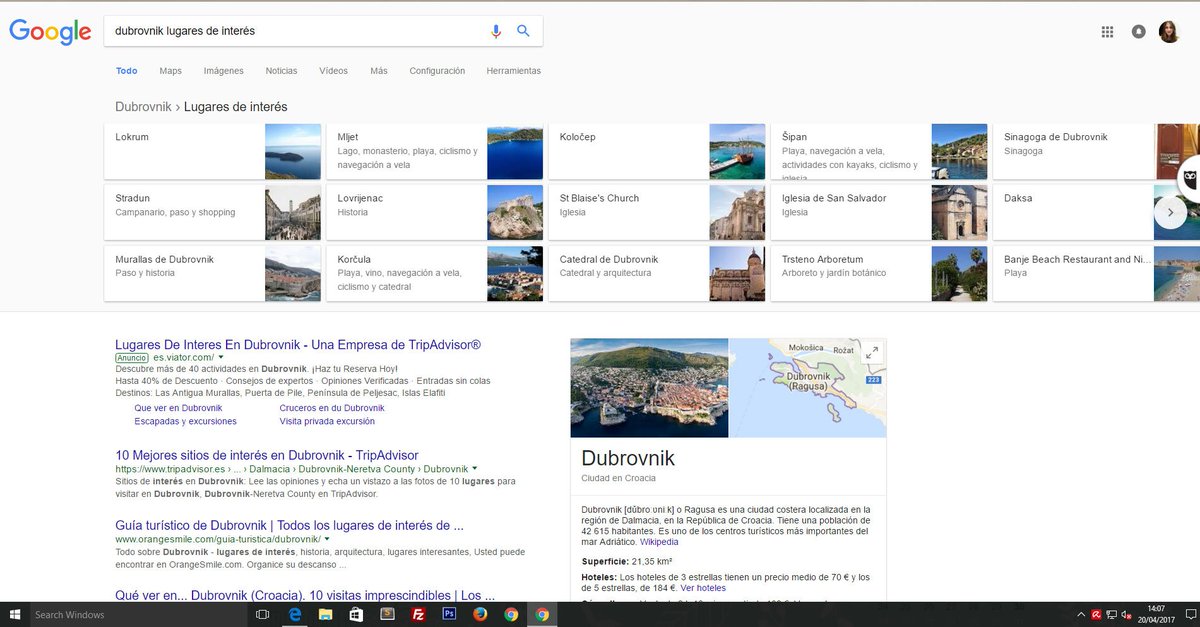Open the Lokrum place card
1200x627 pixels.
(212, 151)
